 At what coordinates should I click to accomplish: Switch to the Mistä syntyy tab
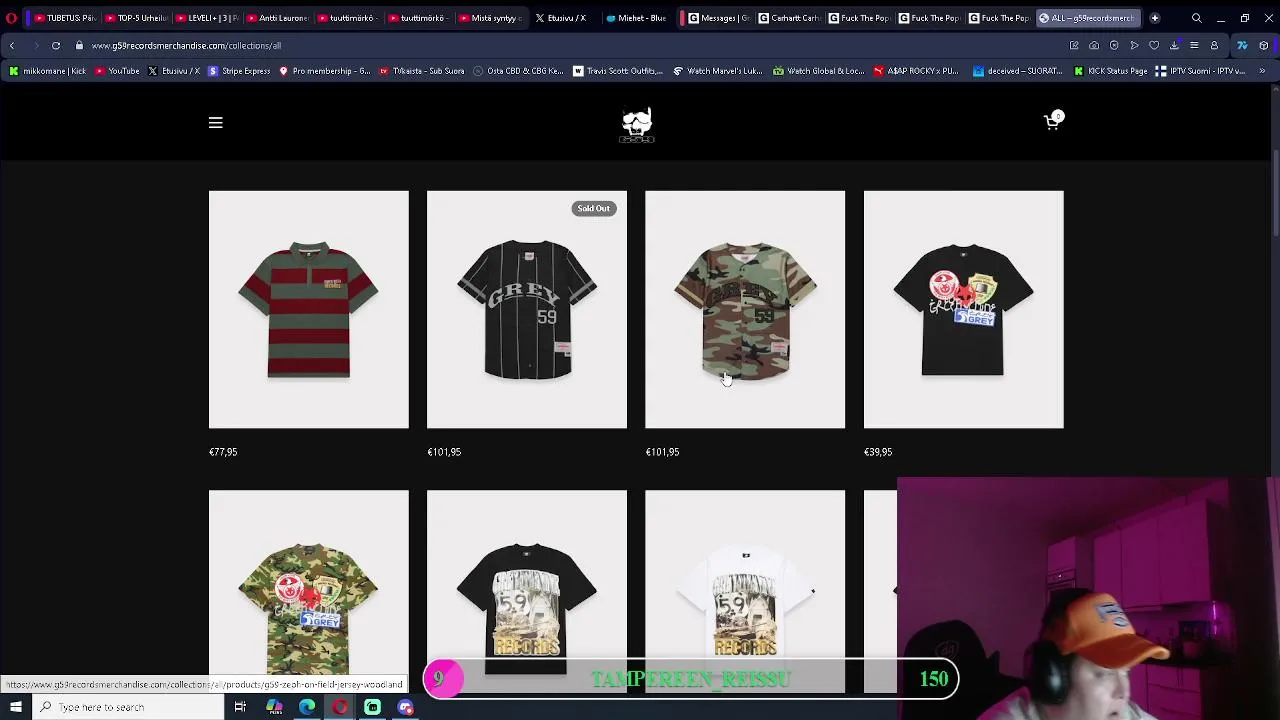coord(489,18)
